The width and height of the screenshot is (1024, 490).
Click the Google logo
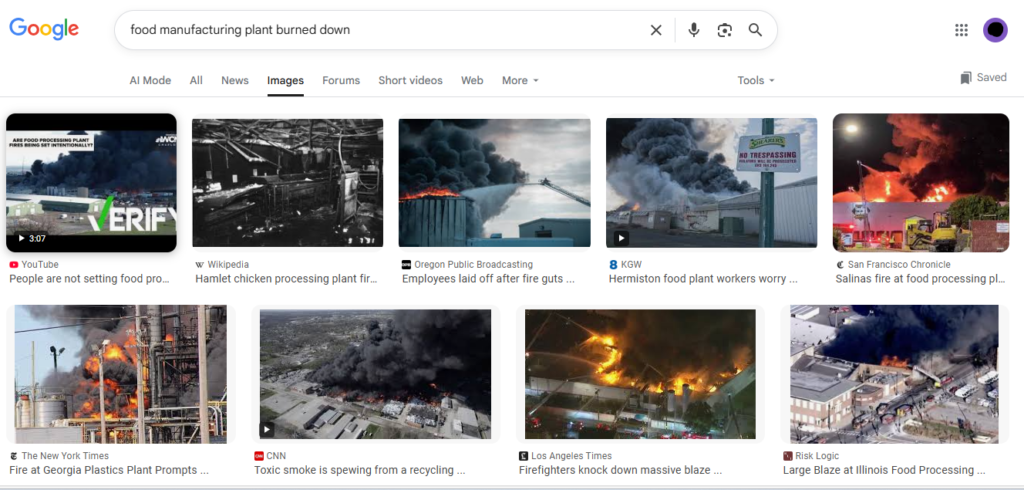point(44,29)
